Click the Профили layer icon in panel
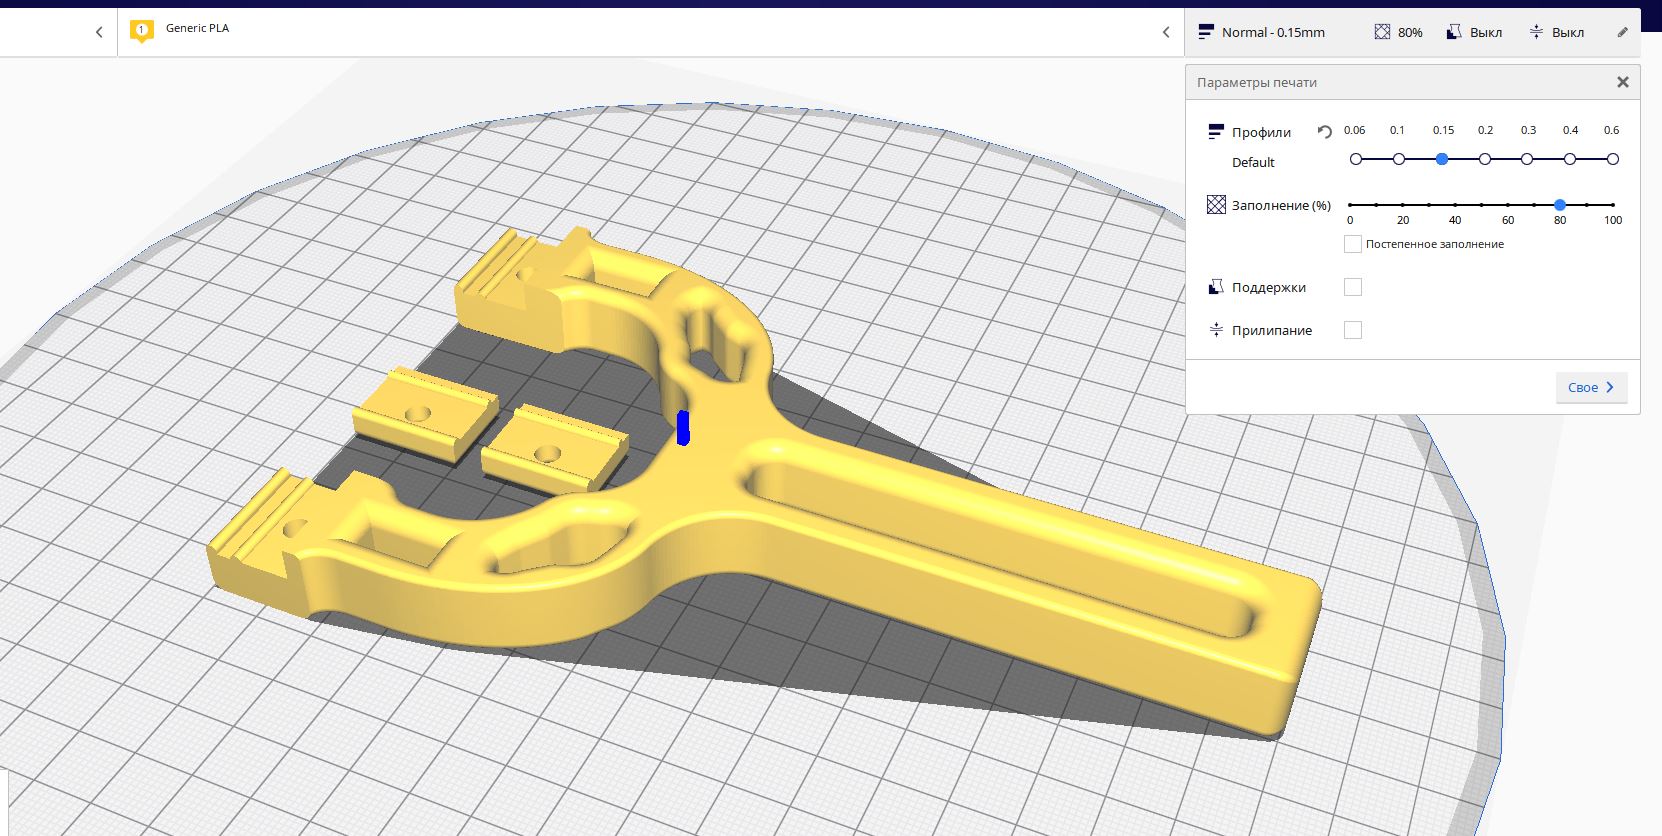 (1216, 132)
